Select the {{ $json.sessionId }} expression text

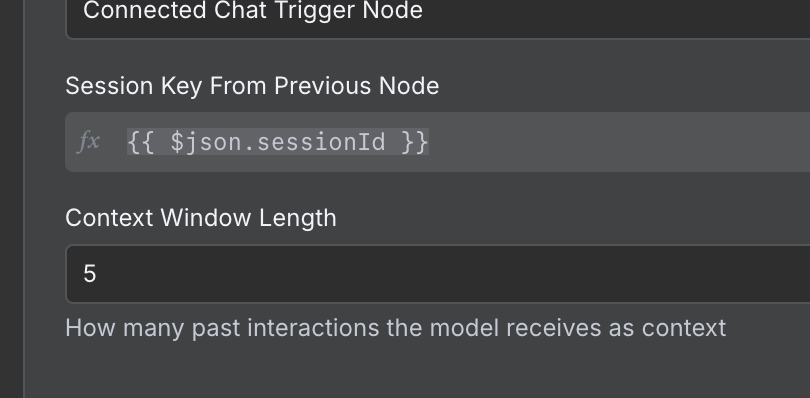coord(278,142)
